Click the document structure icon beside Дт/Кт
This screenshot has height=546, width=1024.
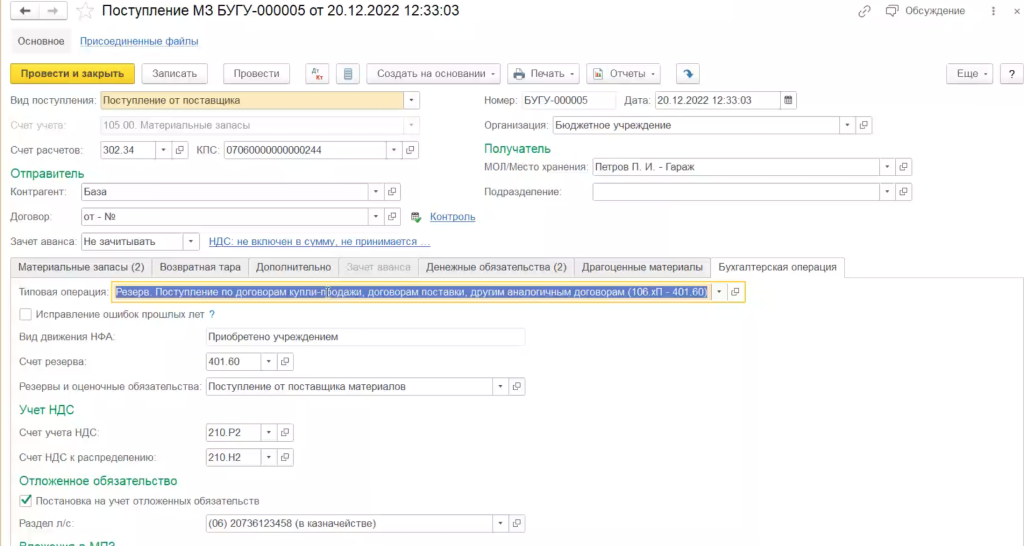click(x=346, y=74)
